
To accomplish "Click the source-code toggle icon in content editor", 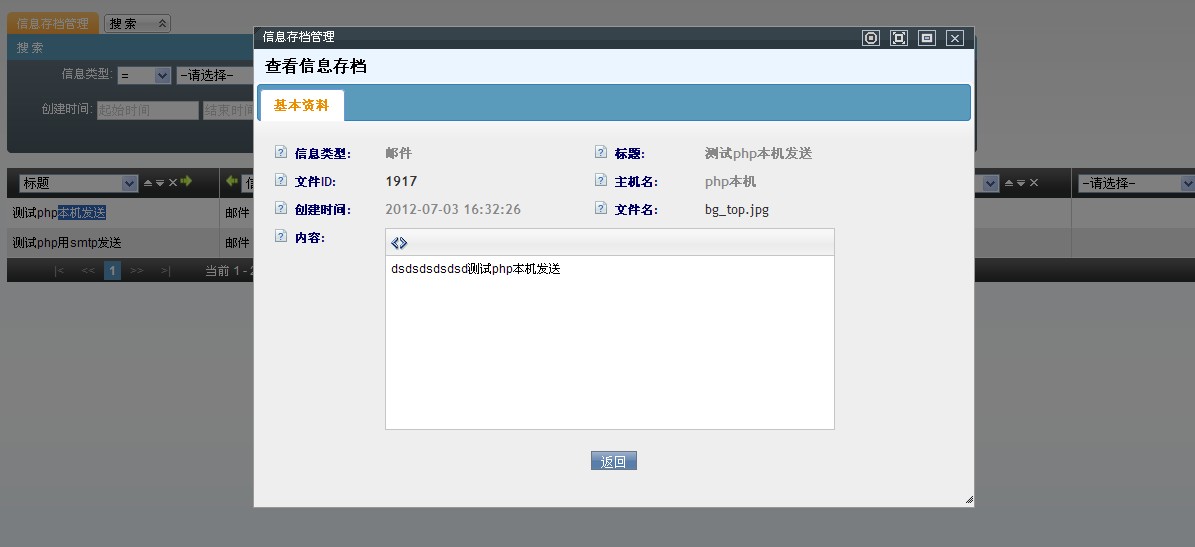I will coord(399,243).
